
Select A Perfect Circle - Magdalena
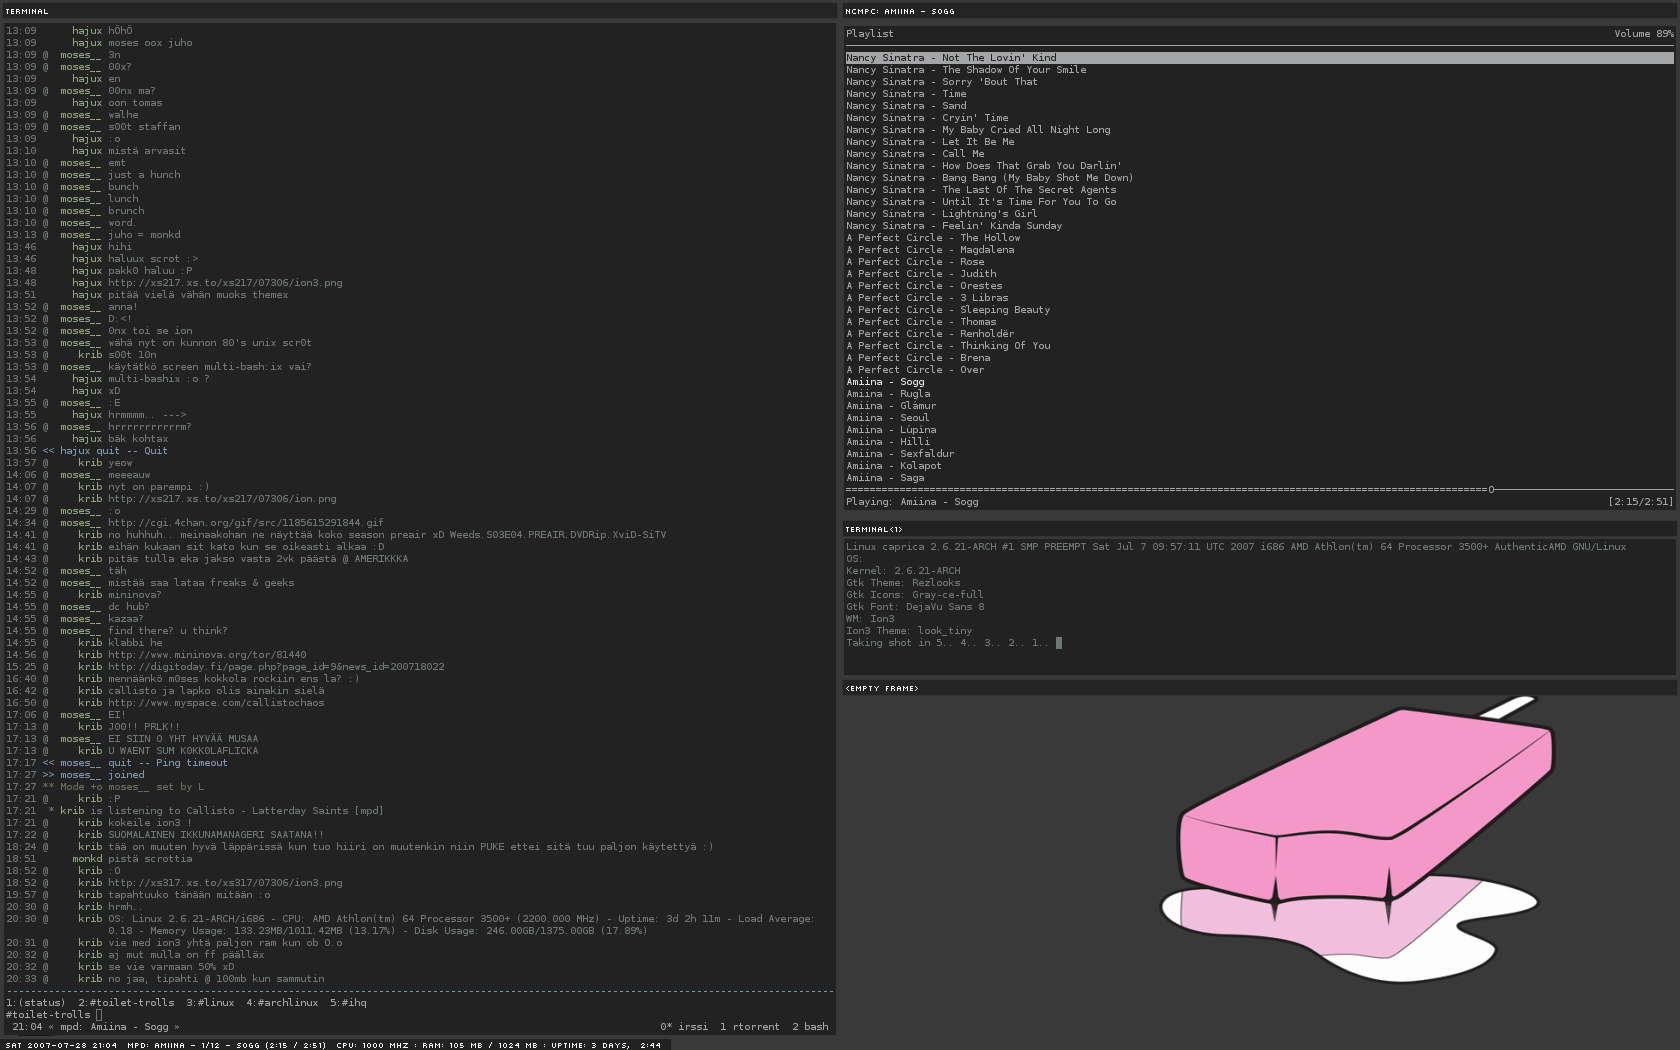pyautogui.click(x=930, y=250)
